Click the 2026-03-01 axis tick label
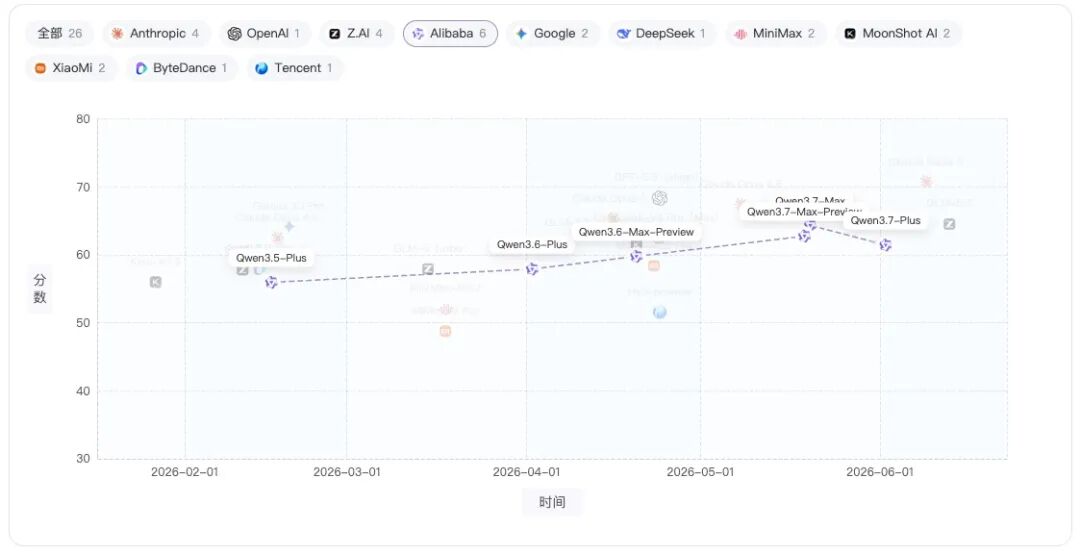The width and height of the screenshot is (1080, 554). 346,472
